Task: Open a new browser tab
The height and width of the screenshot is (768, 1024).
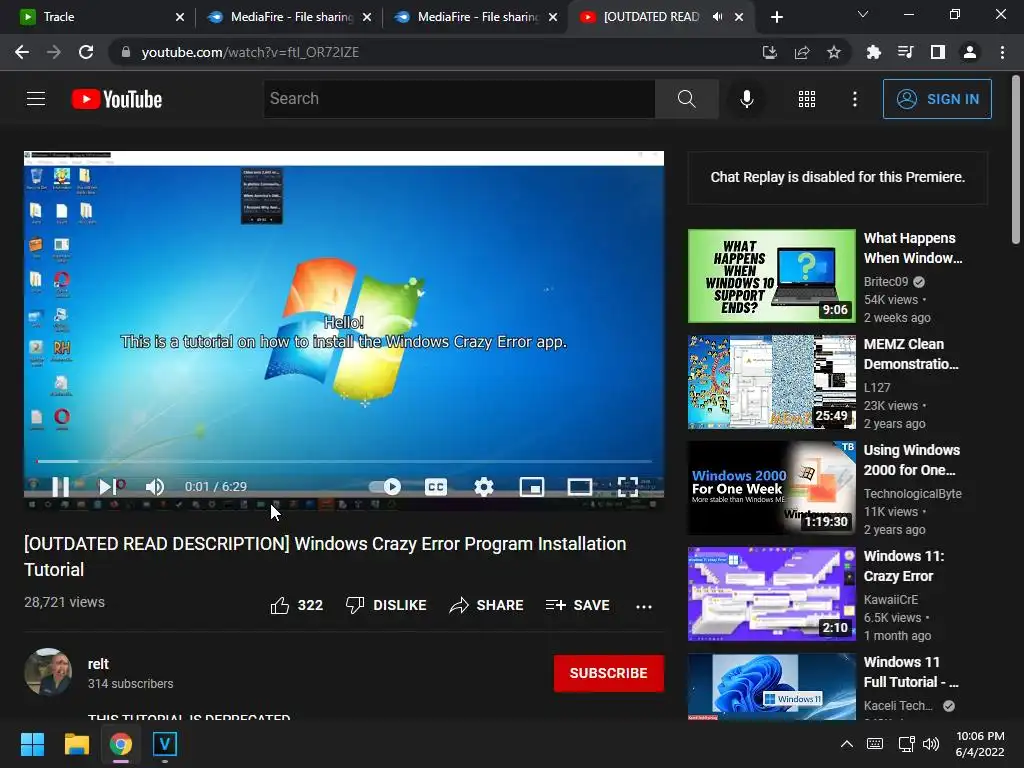Action: [x=776, y=17]
